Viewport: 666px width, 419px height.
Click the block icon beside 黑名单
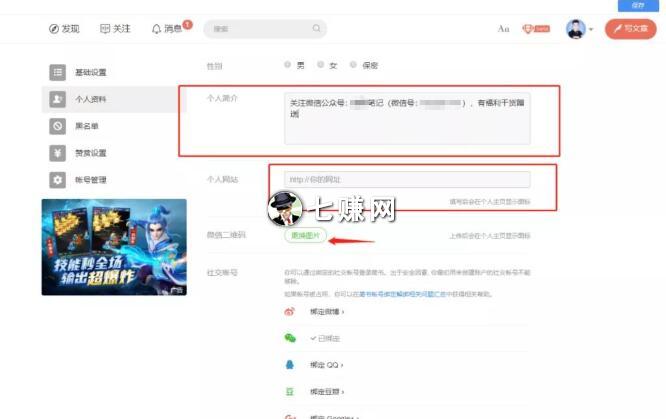(57, 126)
